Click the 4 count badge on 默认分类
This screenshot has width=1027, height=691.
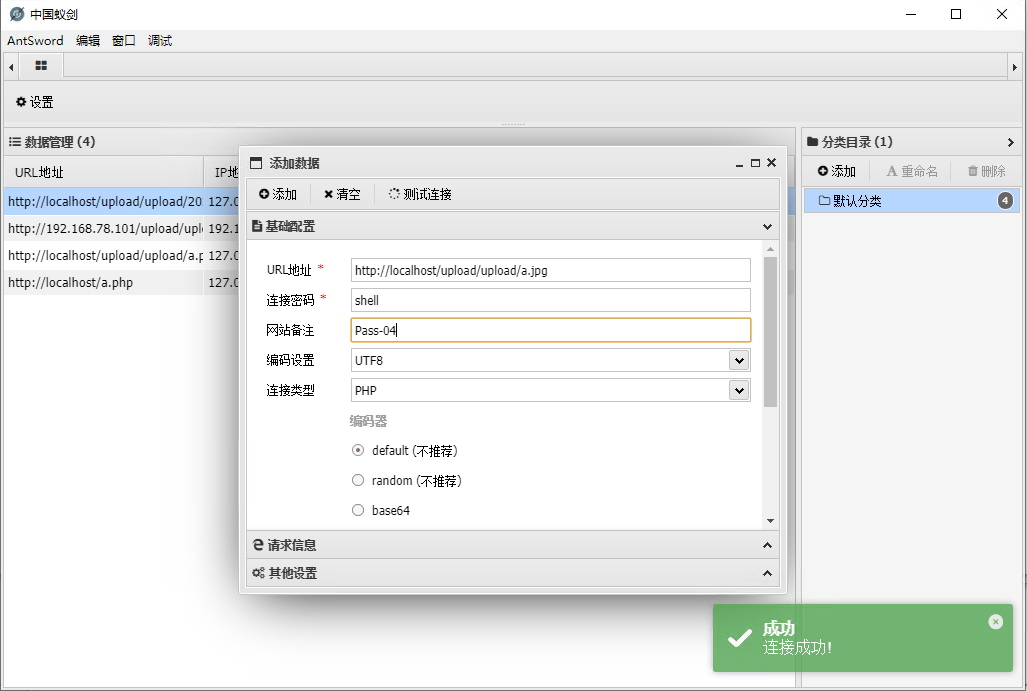tap(1005, 200)
